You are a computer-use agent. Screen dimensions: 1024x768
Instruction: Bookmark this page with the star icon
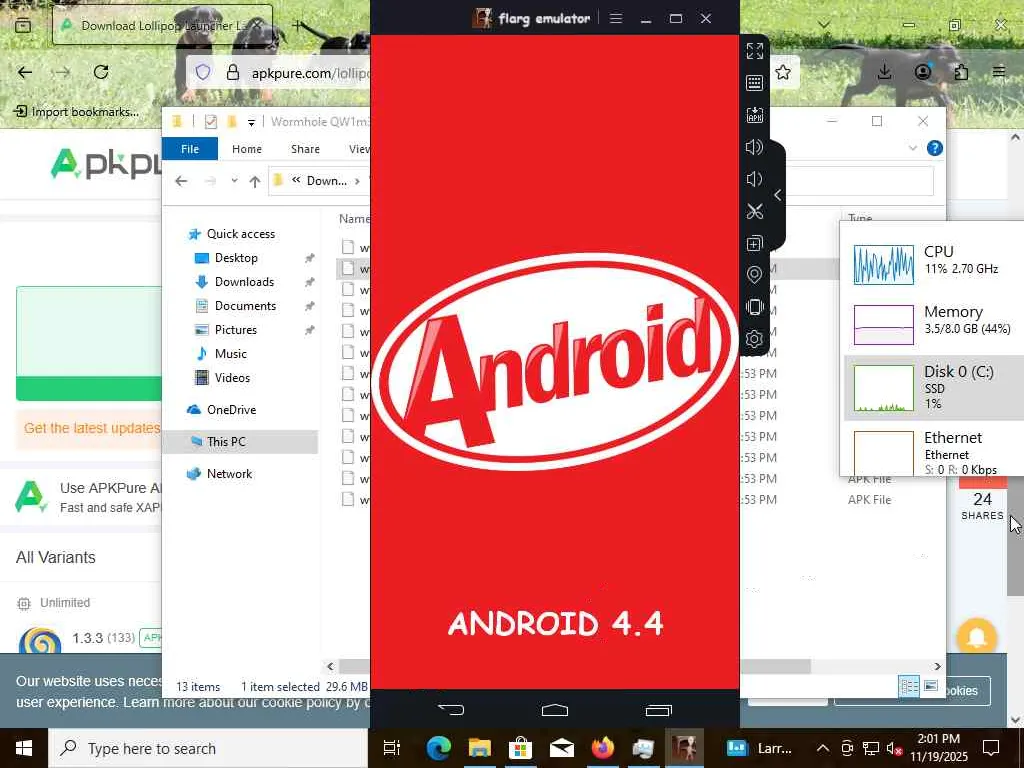click(783, 72)
